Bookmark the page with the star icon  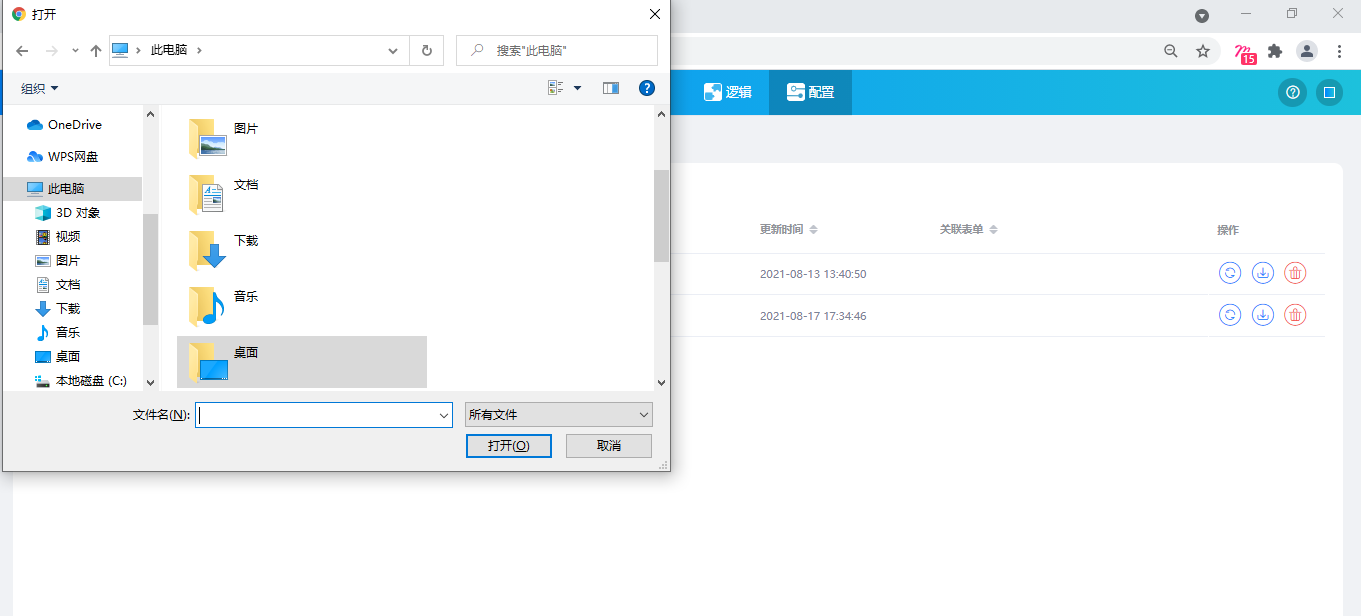pos(1203,51)
